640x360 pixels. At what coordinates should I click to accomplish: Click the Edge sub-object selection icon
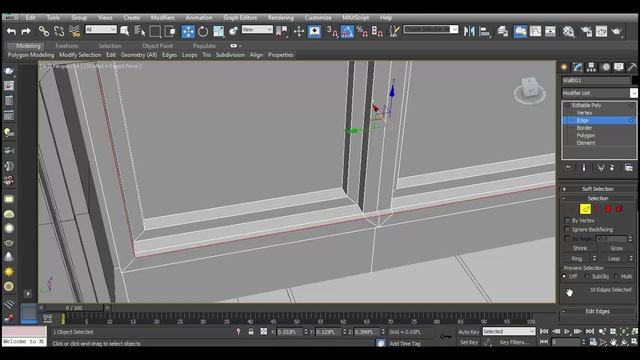tap(585, 209)
